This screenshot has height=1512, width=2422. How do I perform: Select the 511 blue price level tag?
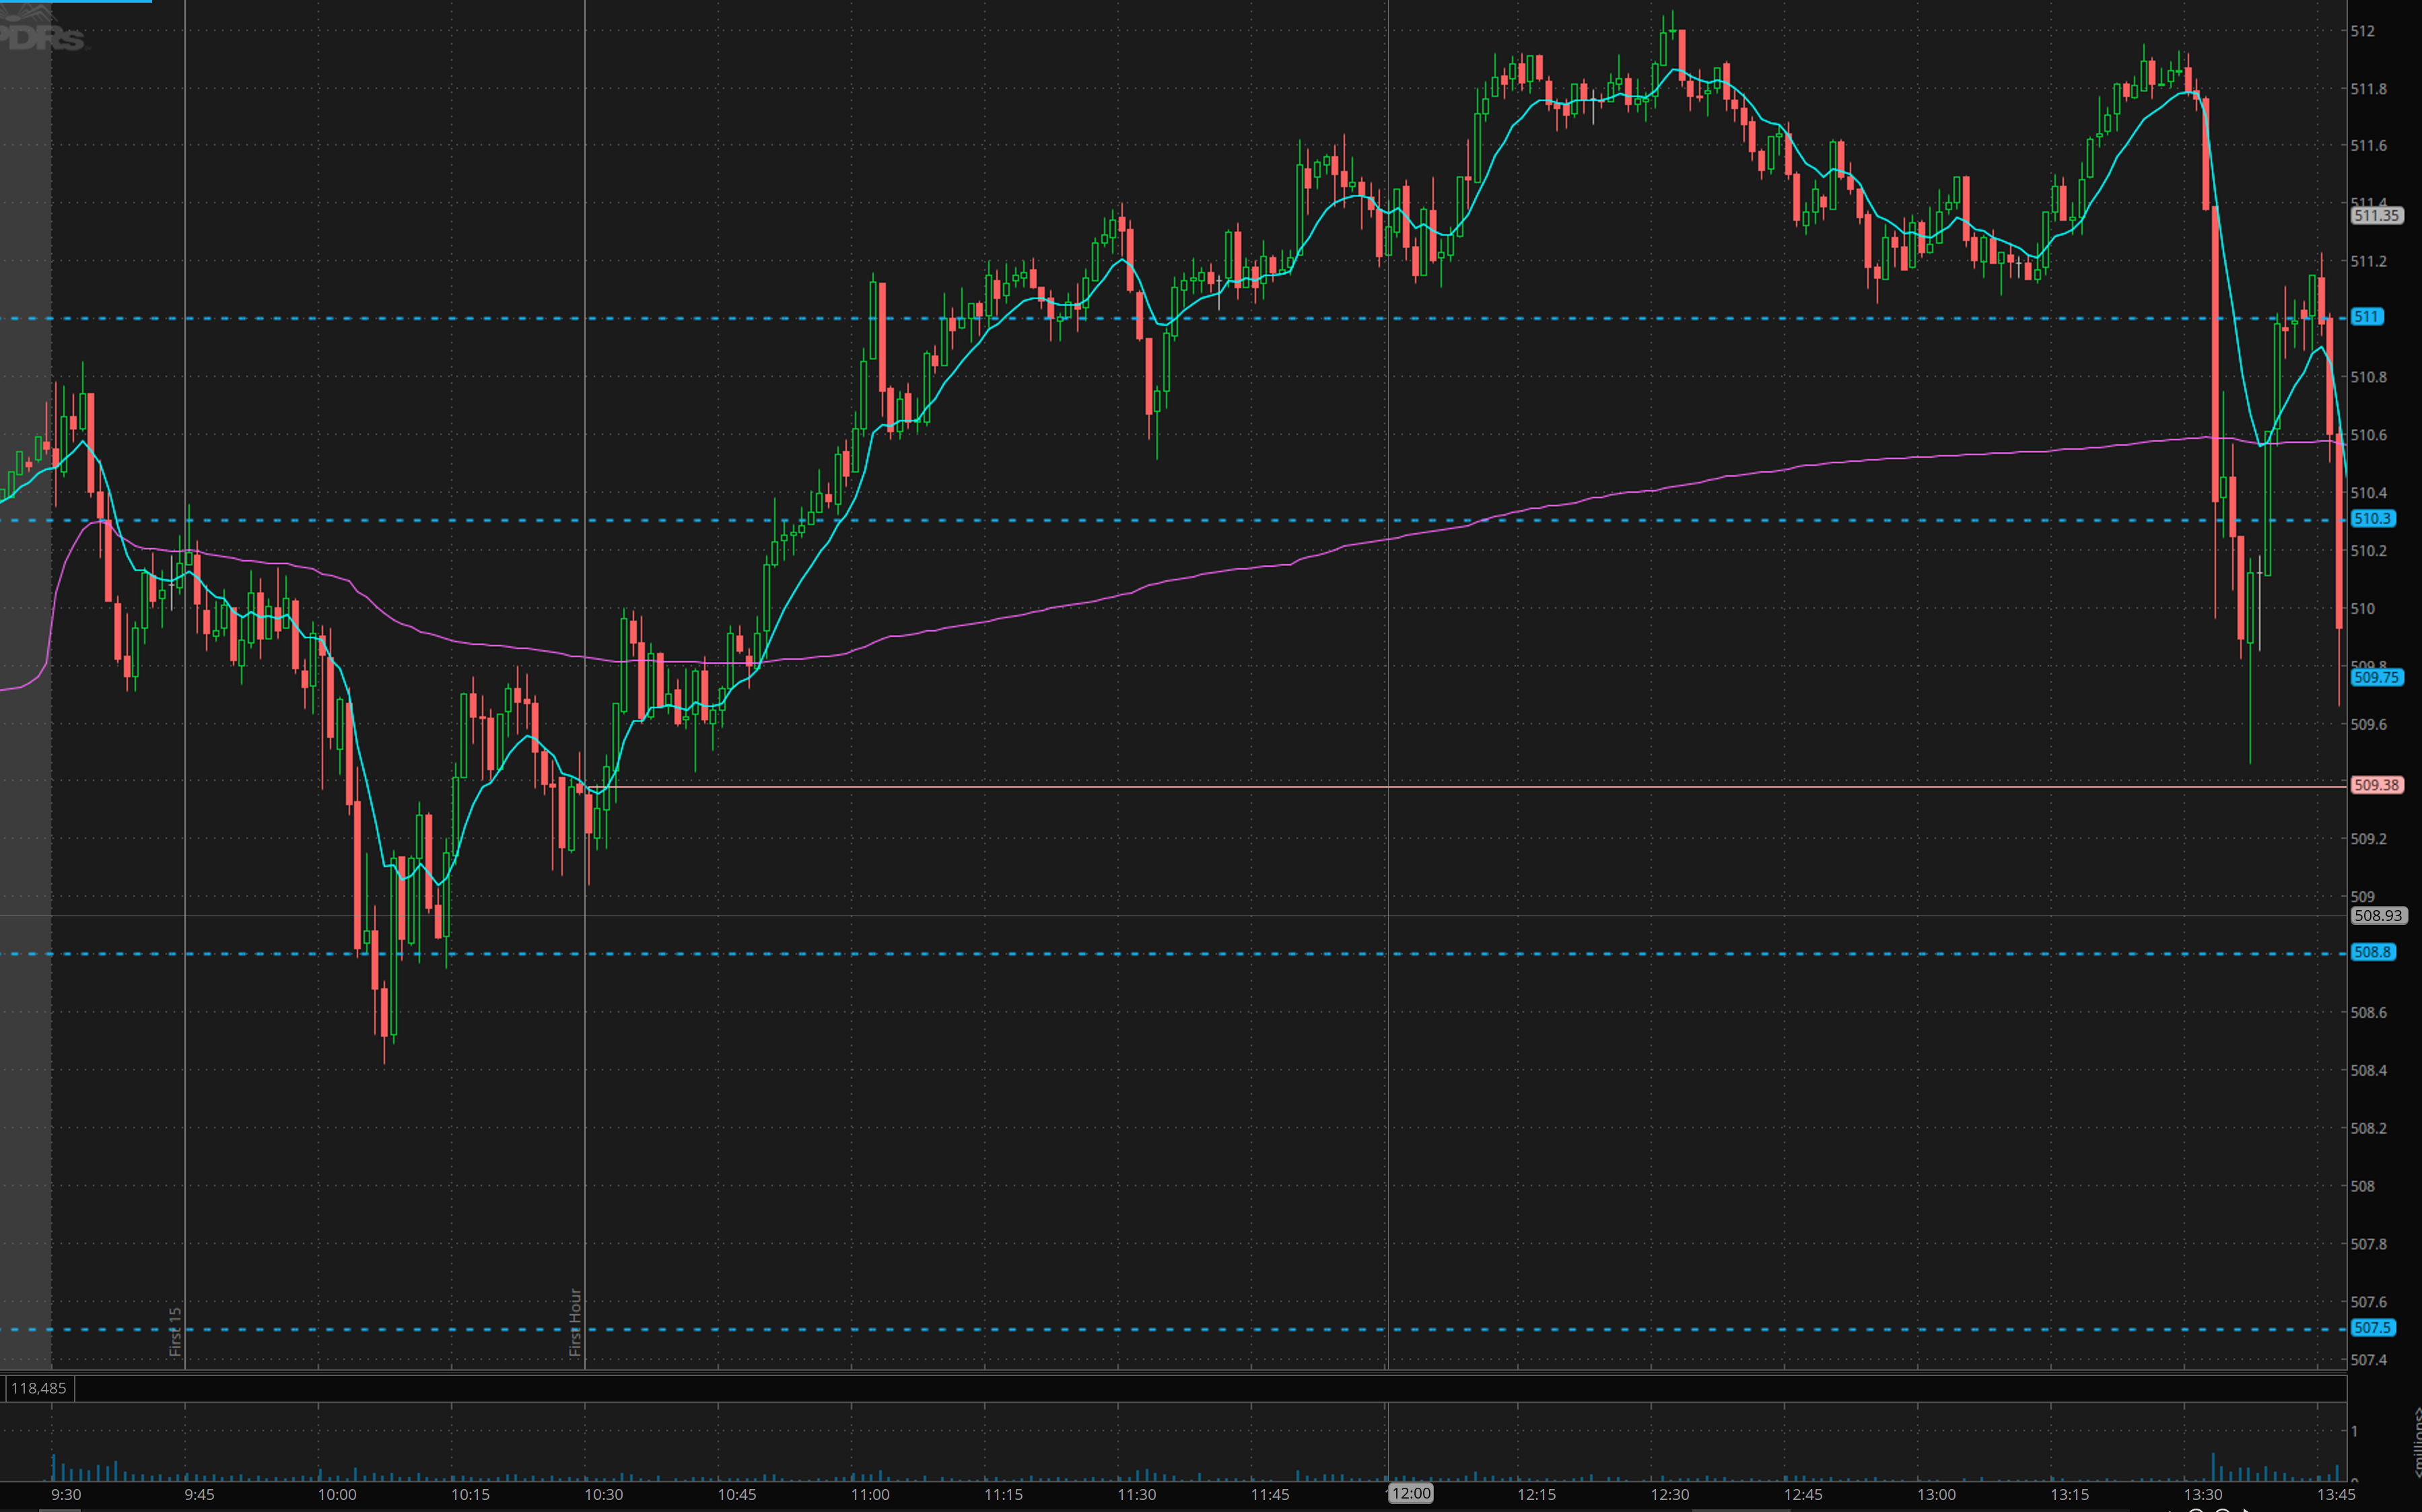point(2366,317)
